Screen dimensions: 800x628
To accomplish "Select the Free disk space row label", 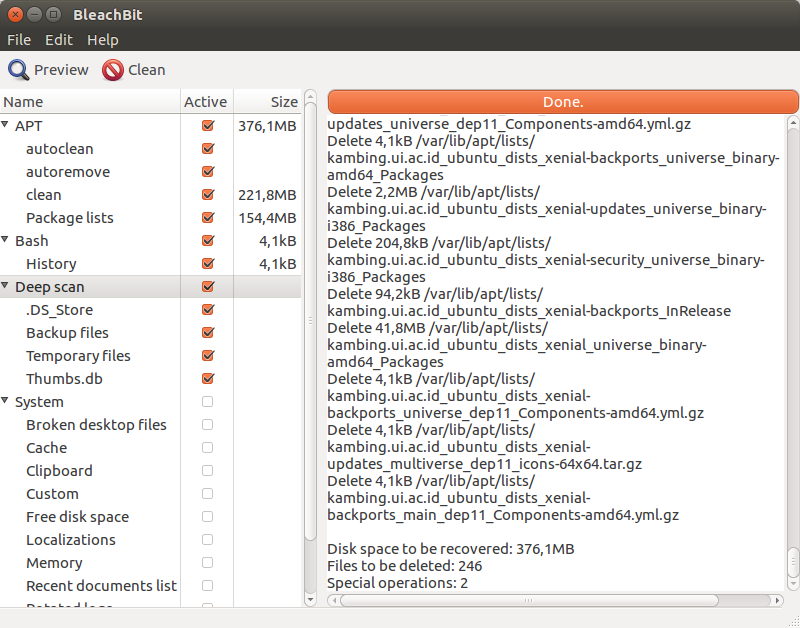I will click(x=78, y=517).
